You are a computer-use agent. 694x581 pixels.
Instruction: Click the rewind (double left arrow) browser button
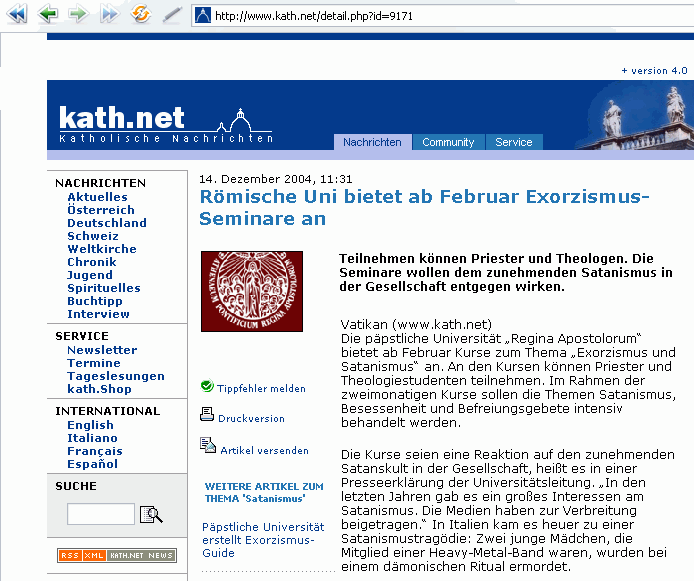17,14
